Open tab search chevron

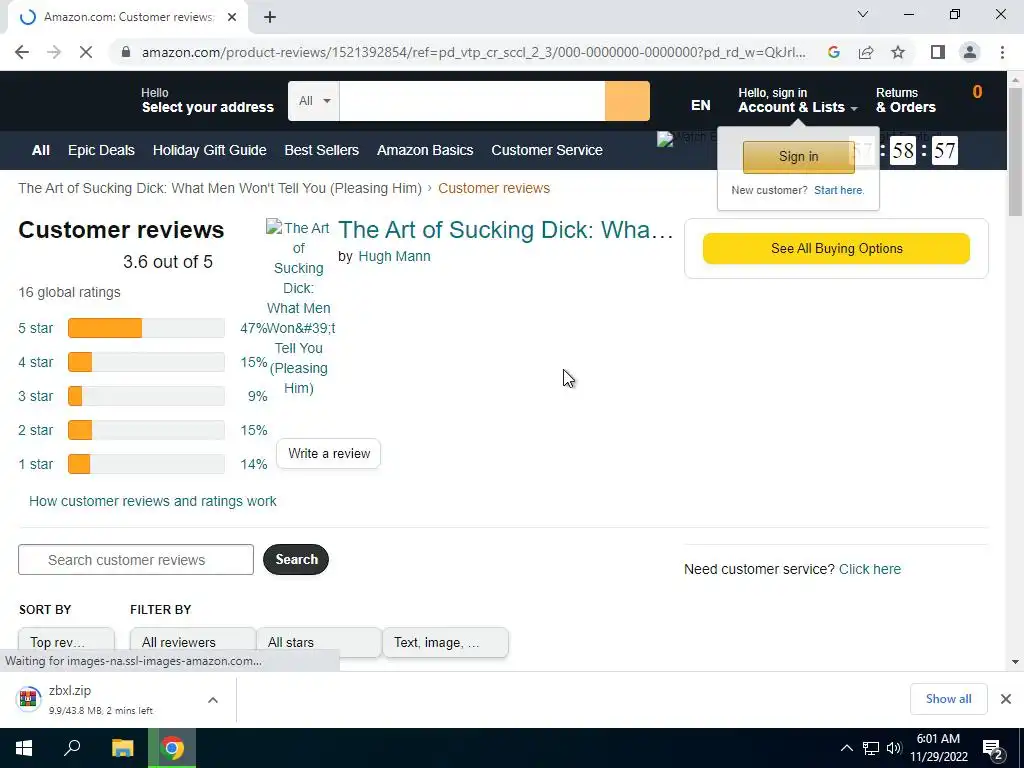click(863, 14)
